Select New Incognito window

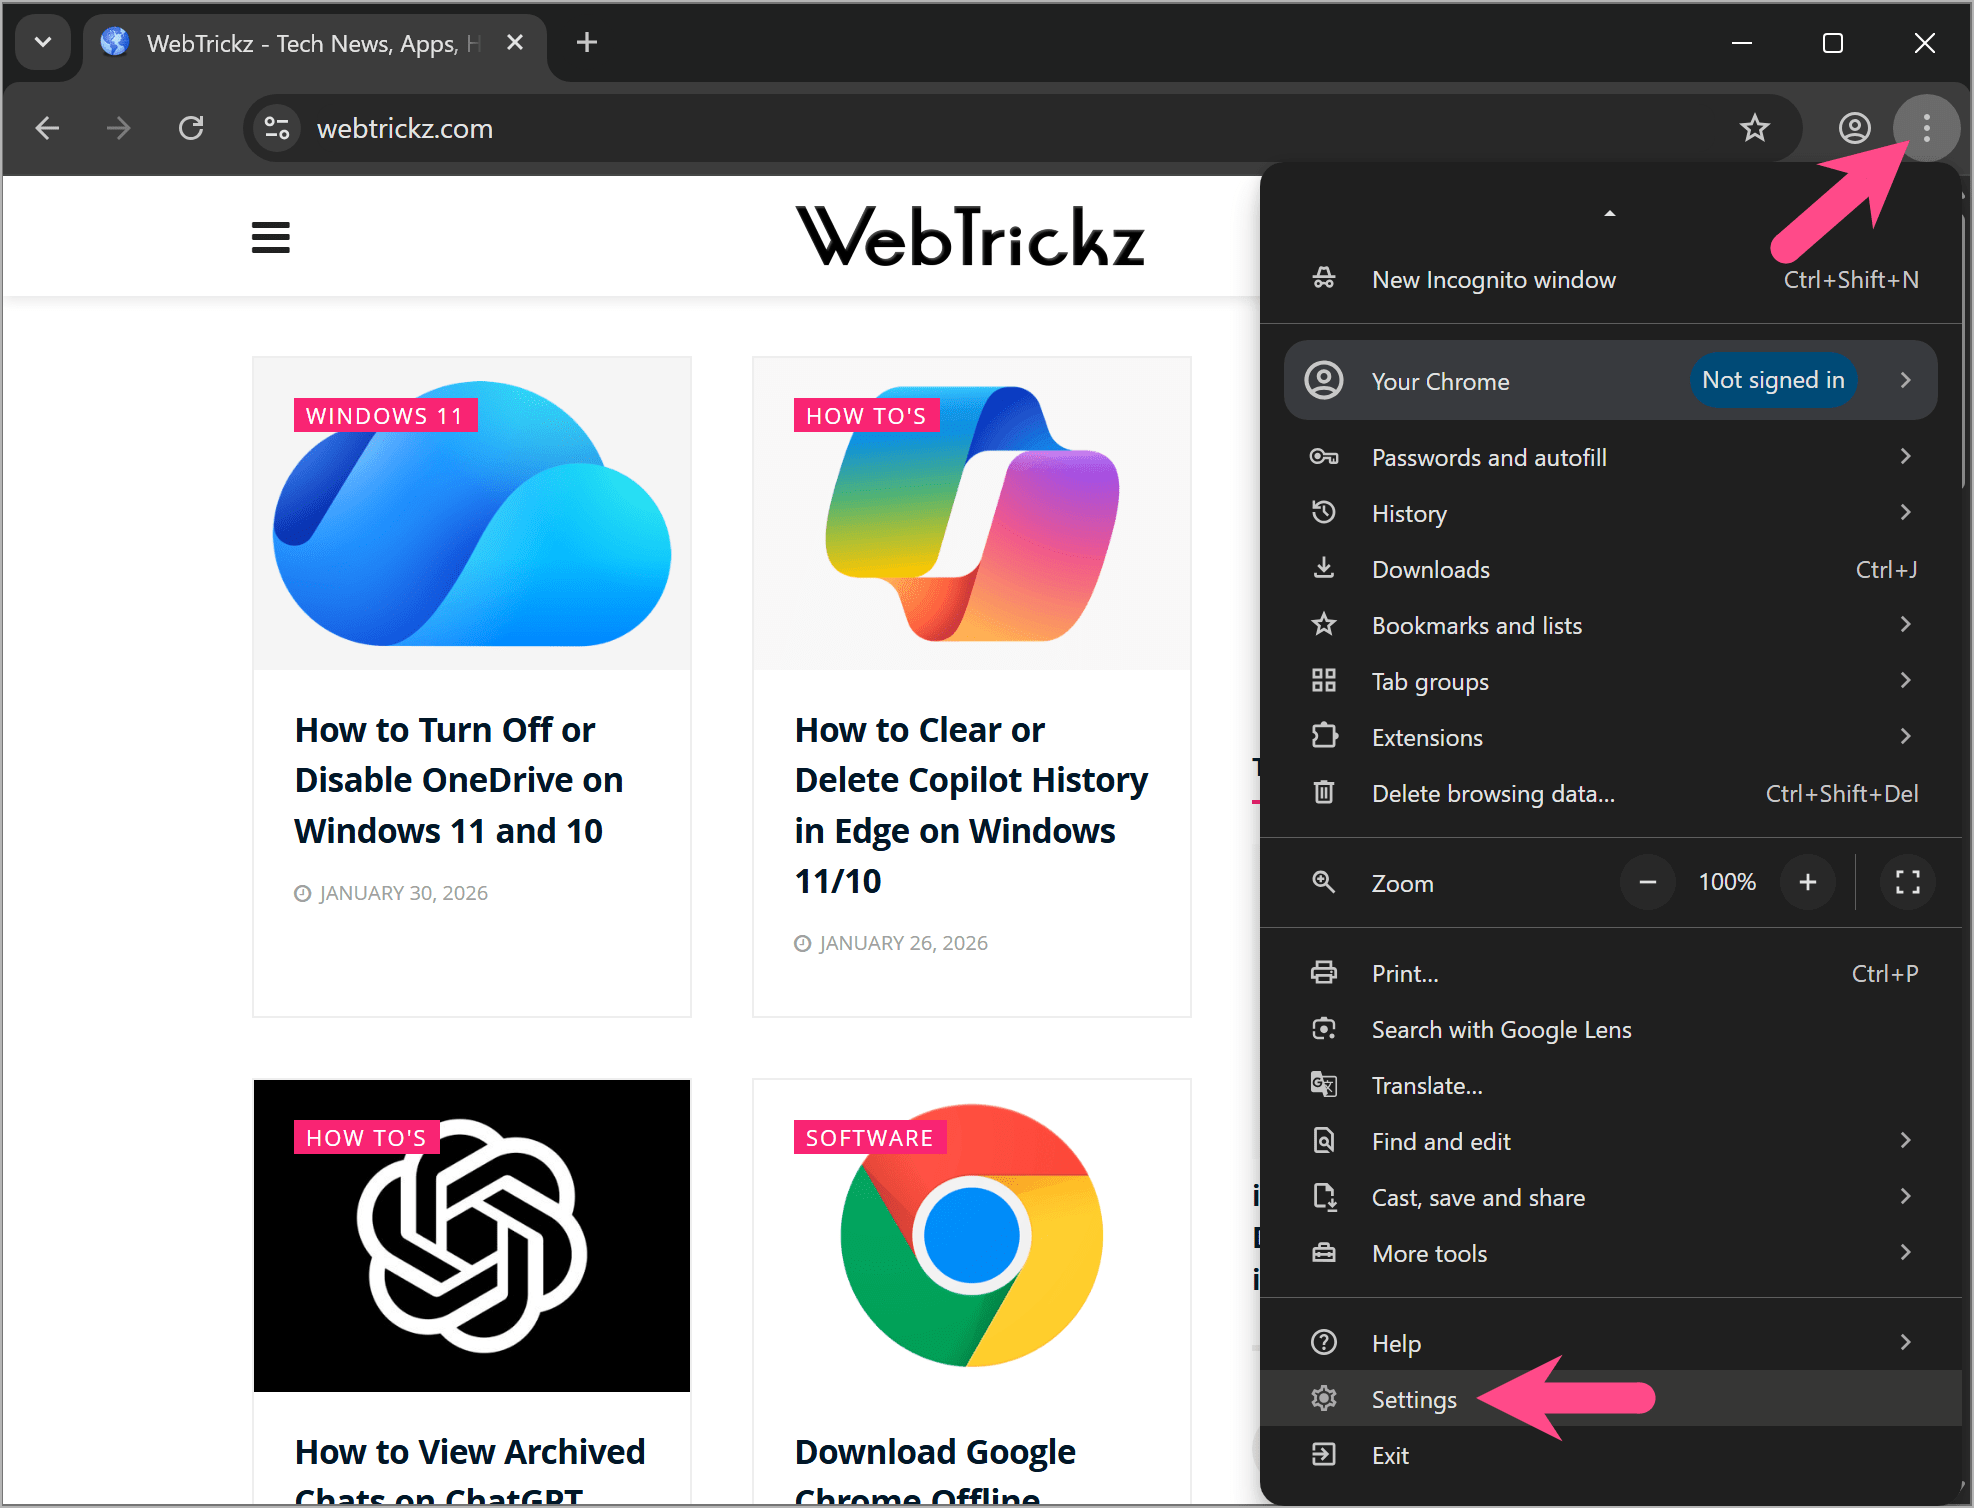[1610, 280]
